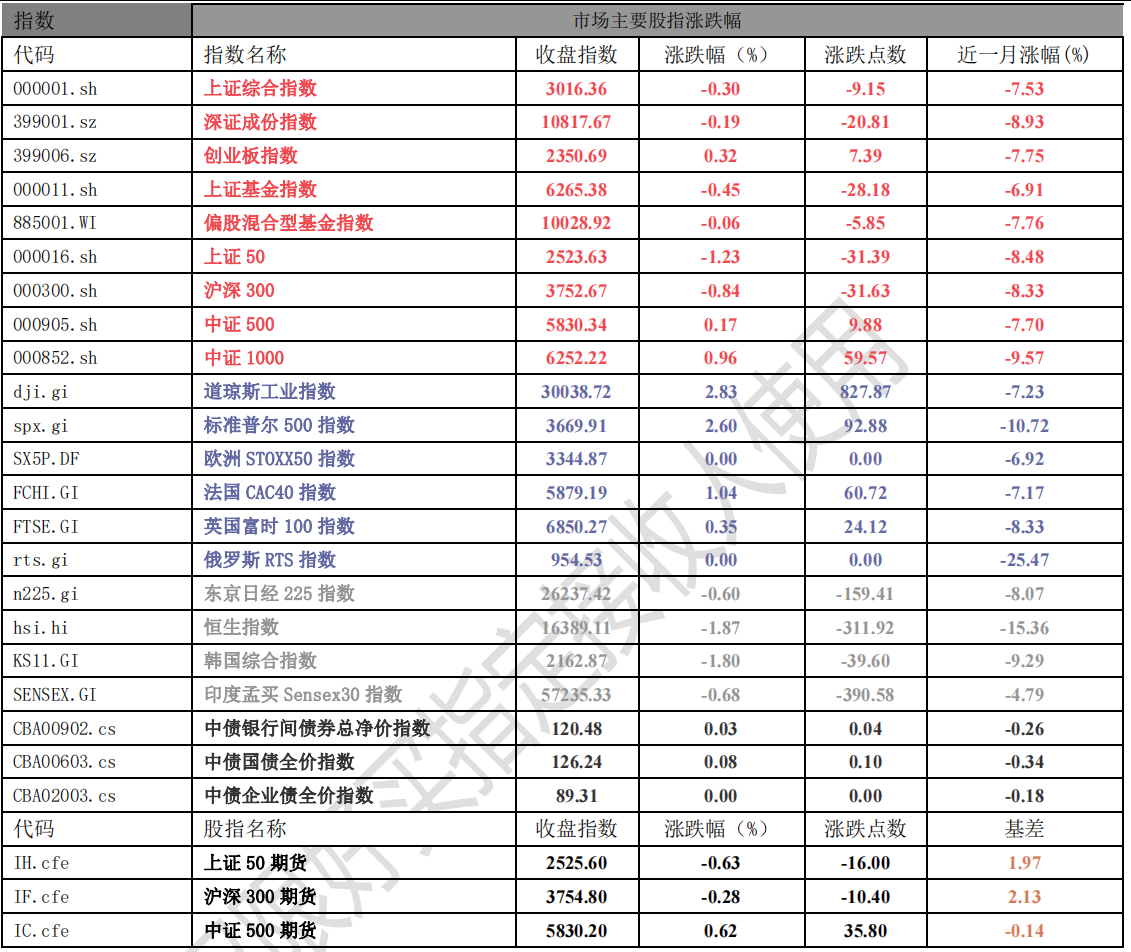Select the 俄罗斯 RTS 指数 monthly change -25.47

click(x=1024, y=560)
